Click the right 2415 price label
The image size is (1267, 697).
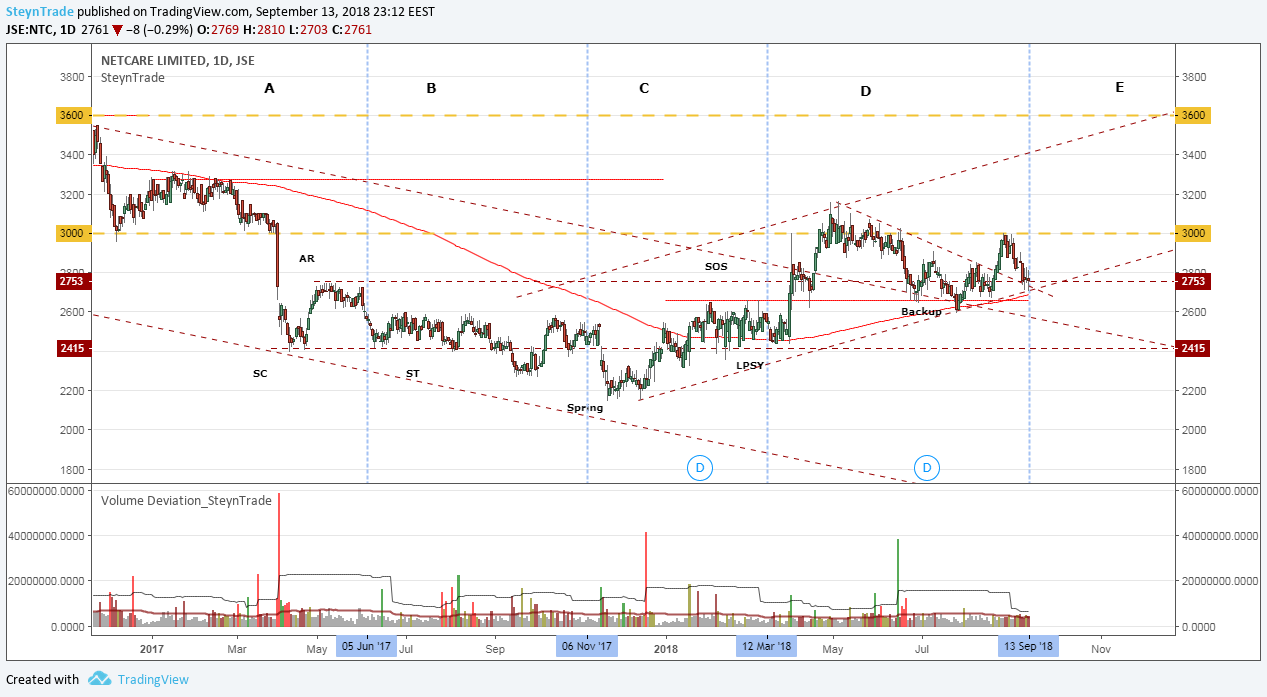[x=1194, y=348]
